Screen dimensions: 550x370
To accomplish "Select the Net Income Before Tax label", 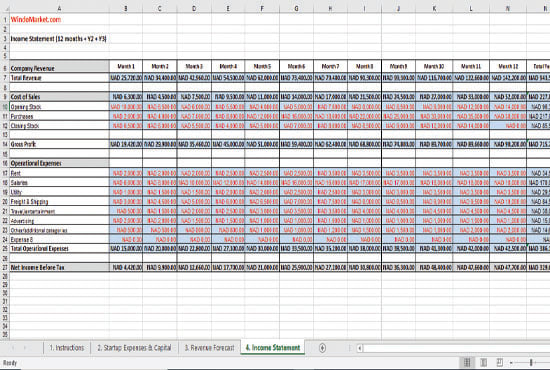I will [59, 267].
